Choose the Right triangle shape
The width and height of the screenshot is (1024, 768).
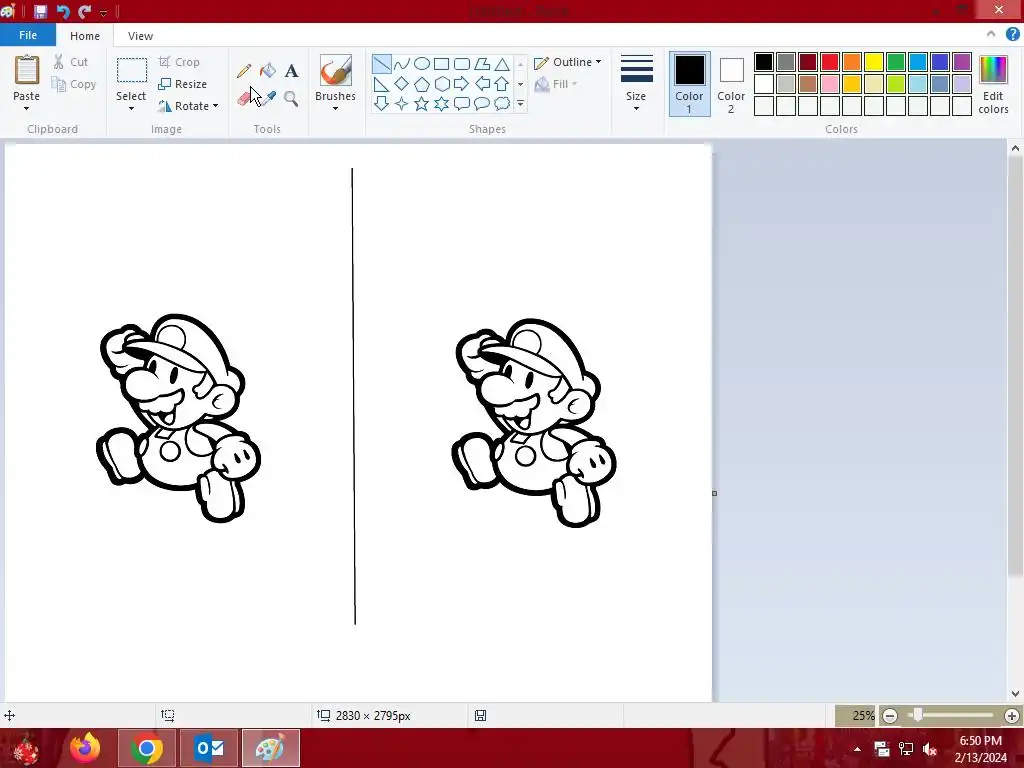381,84
